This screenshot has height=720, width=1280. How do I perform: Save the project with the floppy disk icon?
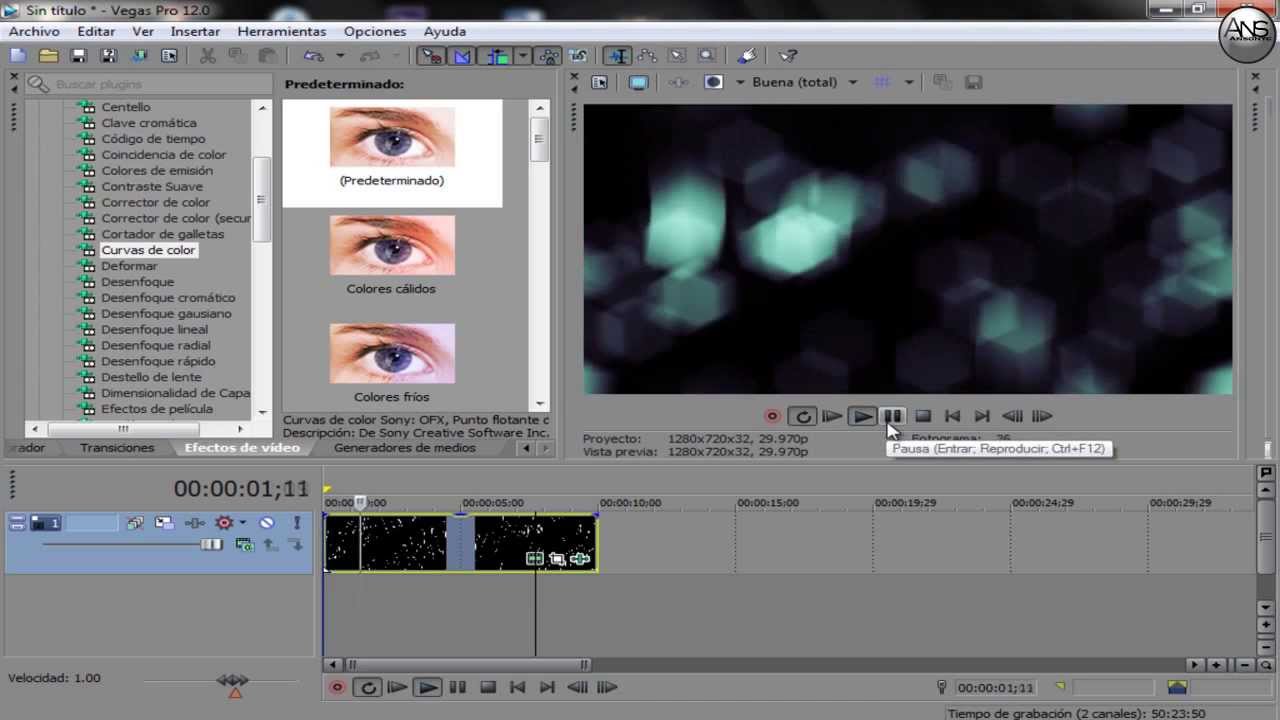point(78,56)
